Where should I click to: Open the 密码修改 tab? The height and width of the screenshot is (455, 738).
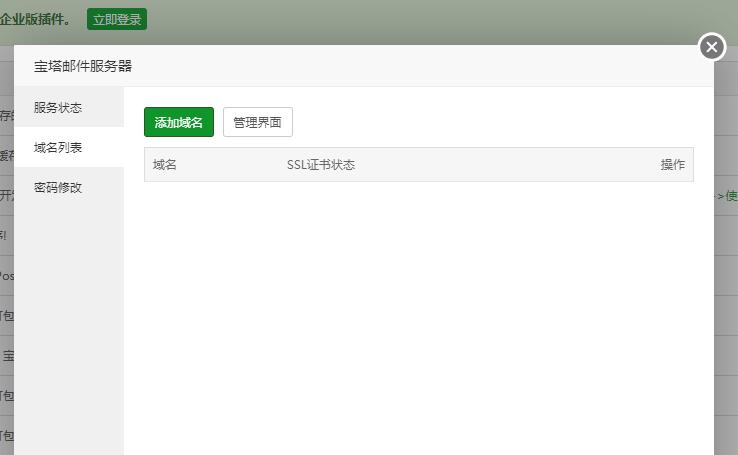tap(69, 188)
